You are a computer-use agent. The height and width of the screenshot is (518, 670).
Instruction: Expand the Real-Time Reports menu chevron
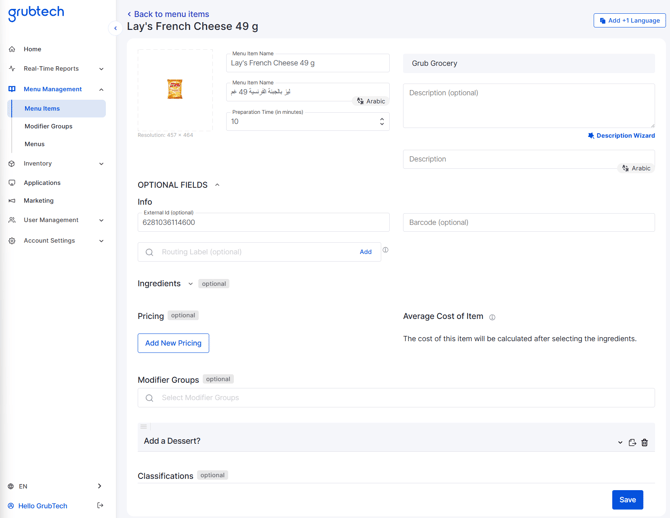coord(101,69)
